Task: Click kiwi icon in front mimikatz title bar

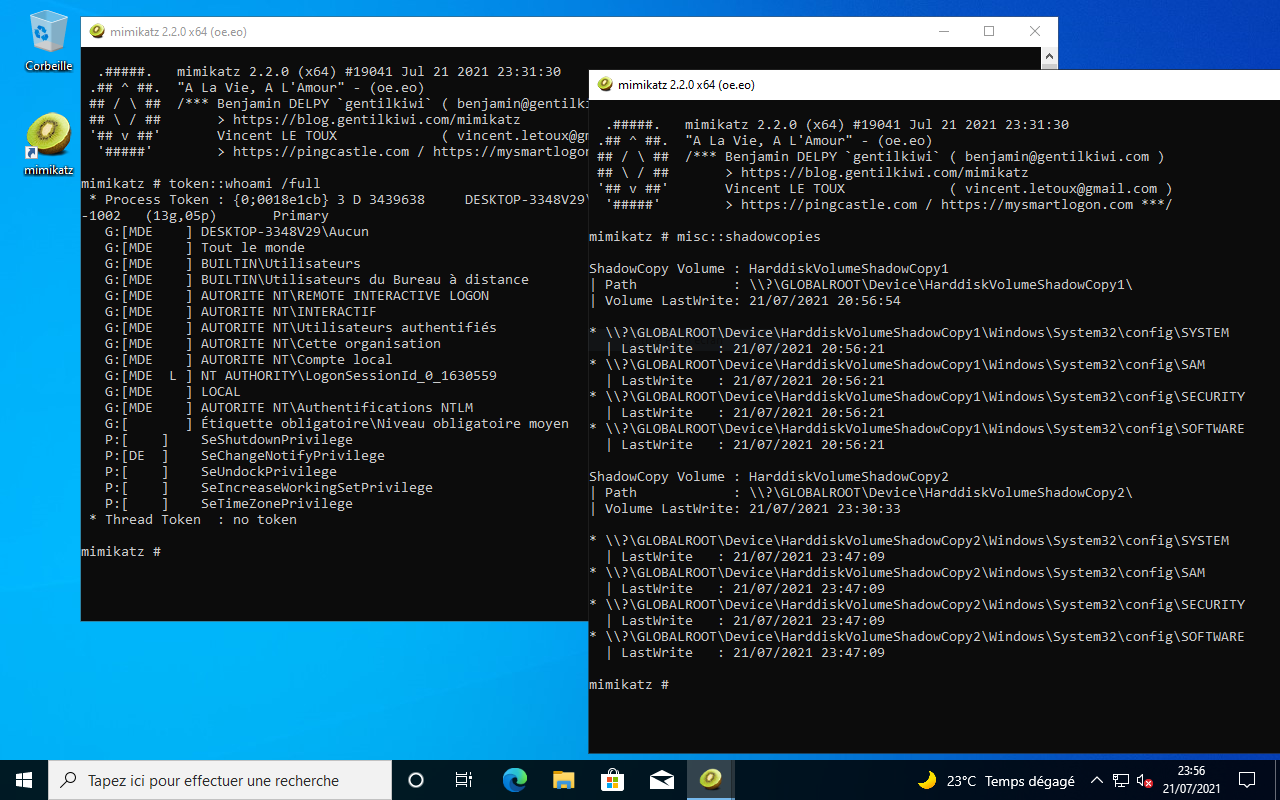Action: point(605,85)
